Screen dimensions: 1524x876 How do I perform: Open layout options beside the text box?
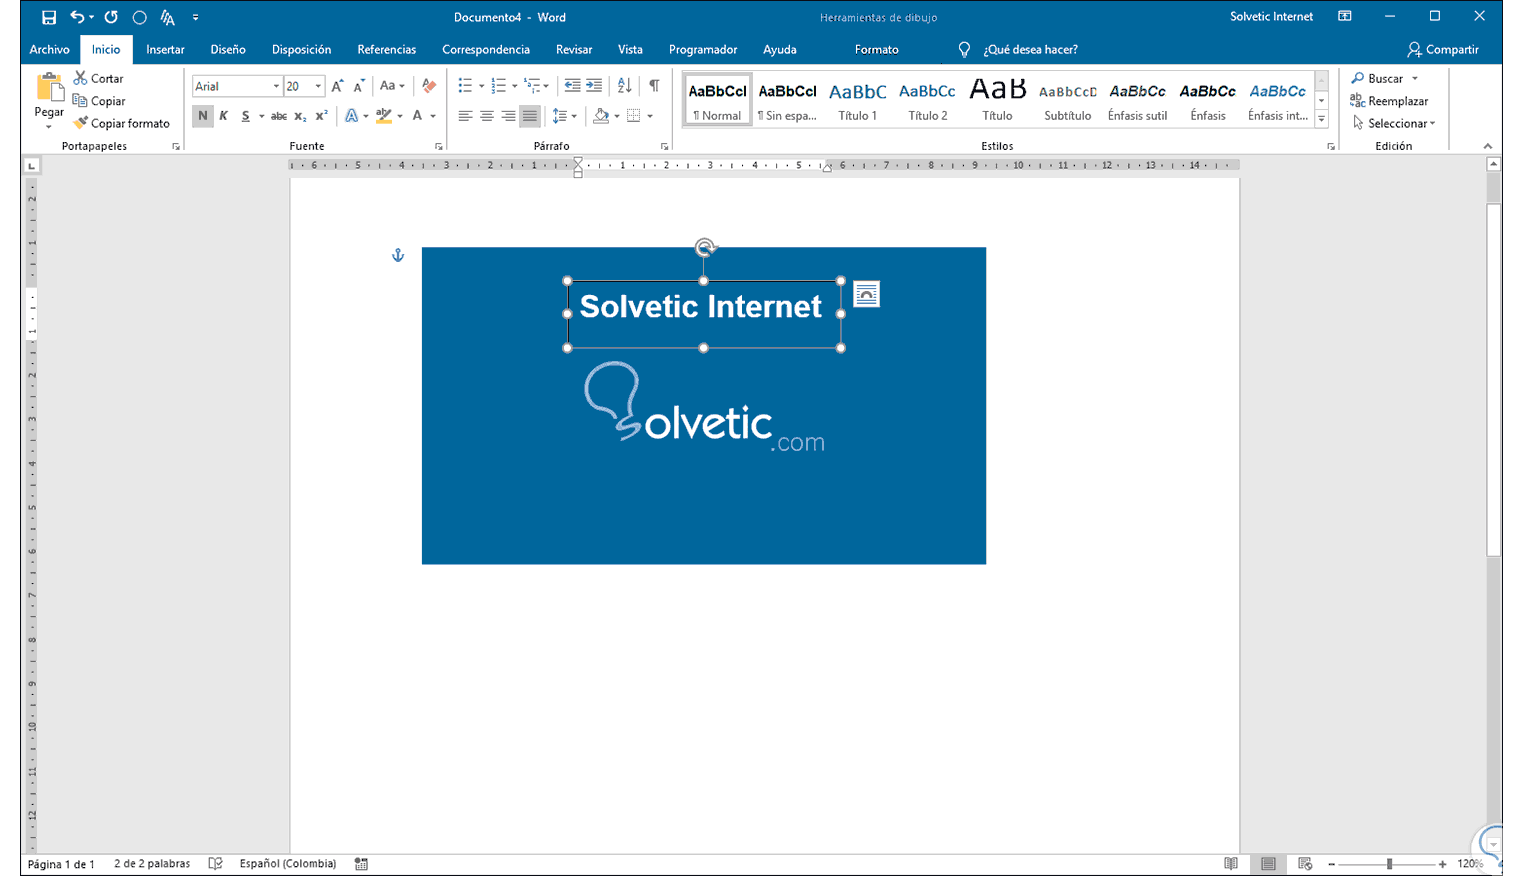tap(867, 295)
